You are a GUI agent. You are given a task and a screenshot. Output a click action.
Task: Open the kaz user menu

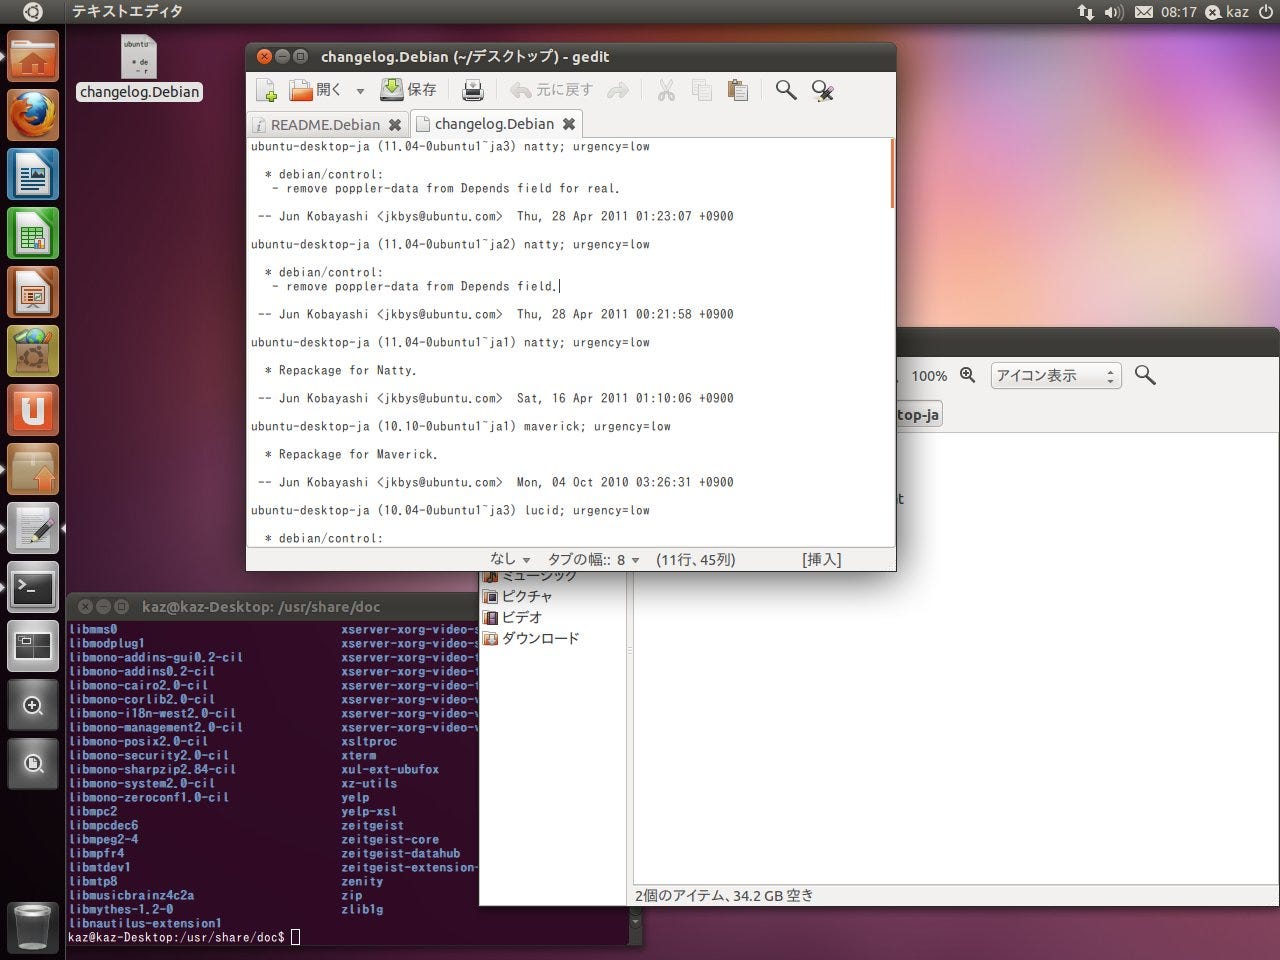1228,12
